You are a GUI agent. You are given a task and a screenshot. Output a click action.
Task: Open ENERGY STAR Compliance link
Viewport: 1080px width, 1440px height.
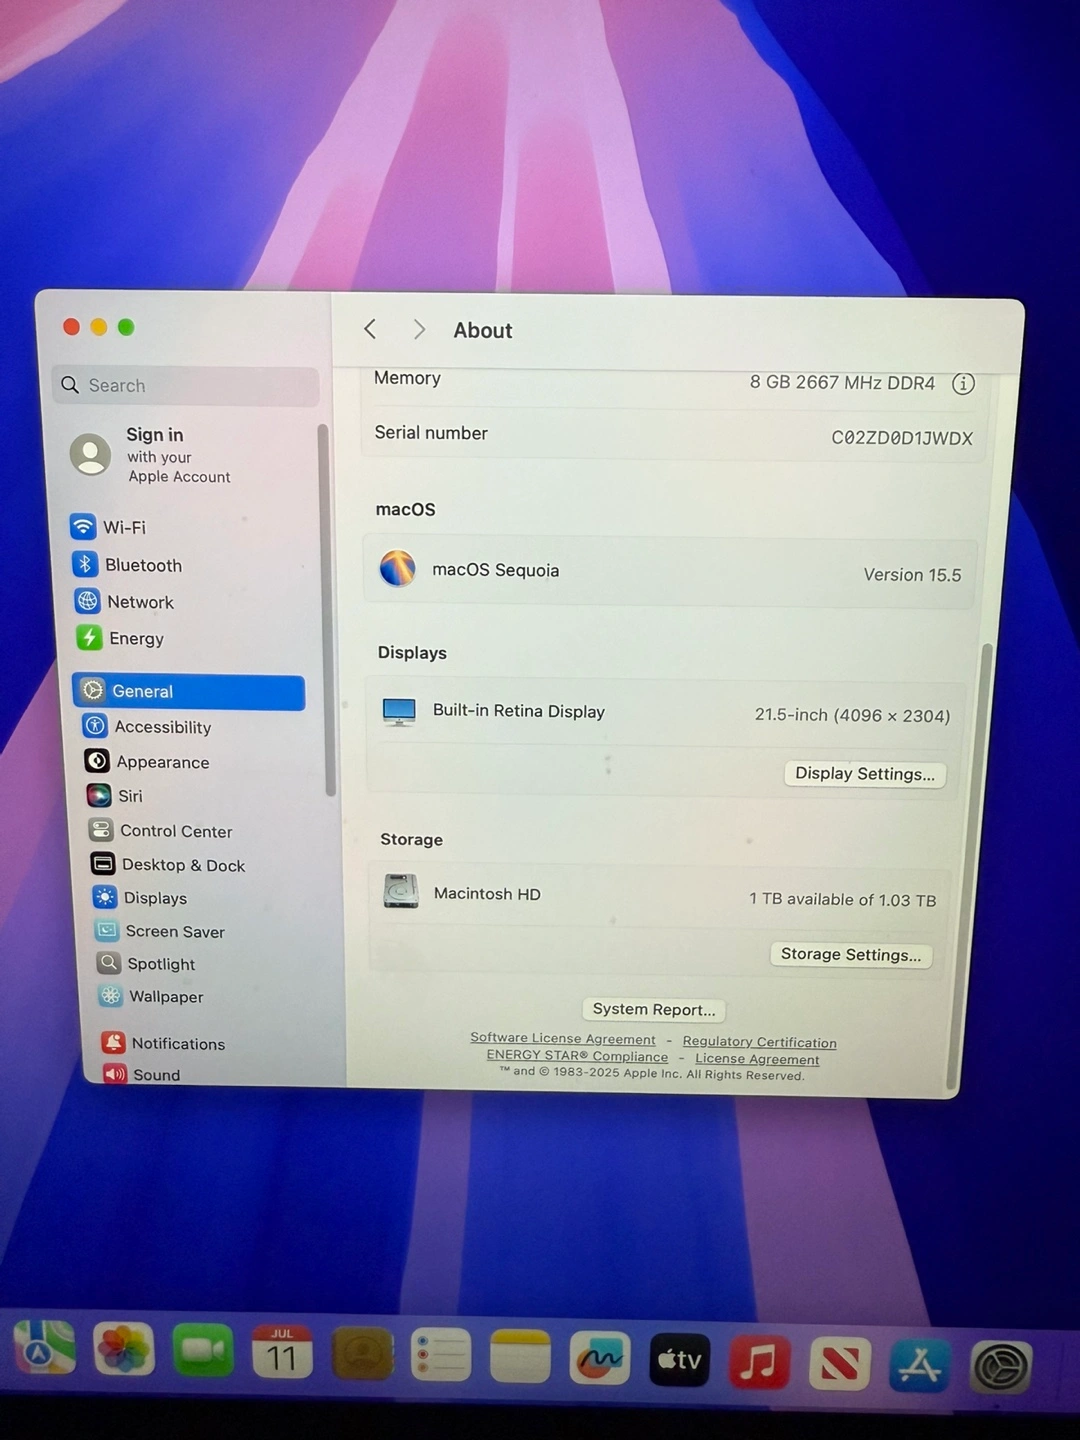pos(577,1056)
